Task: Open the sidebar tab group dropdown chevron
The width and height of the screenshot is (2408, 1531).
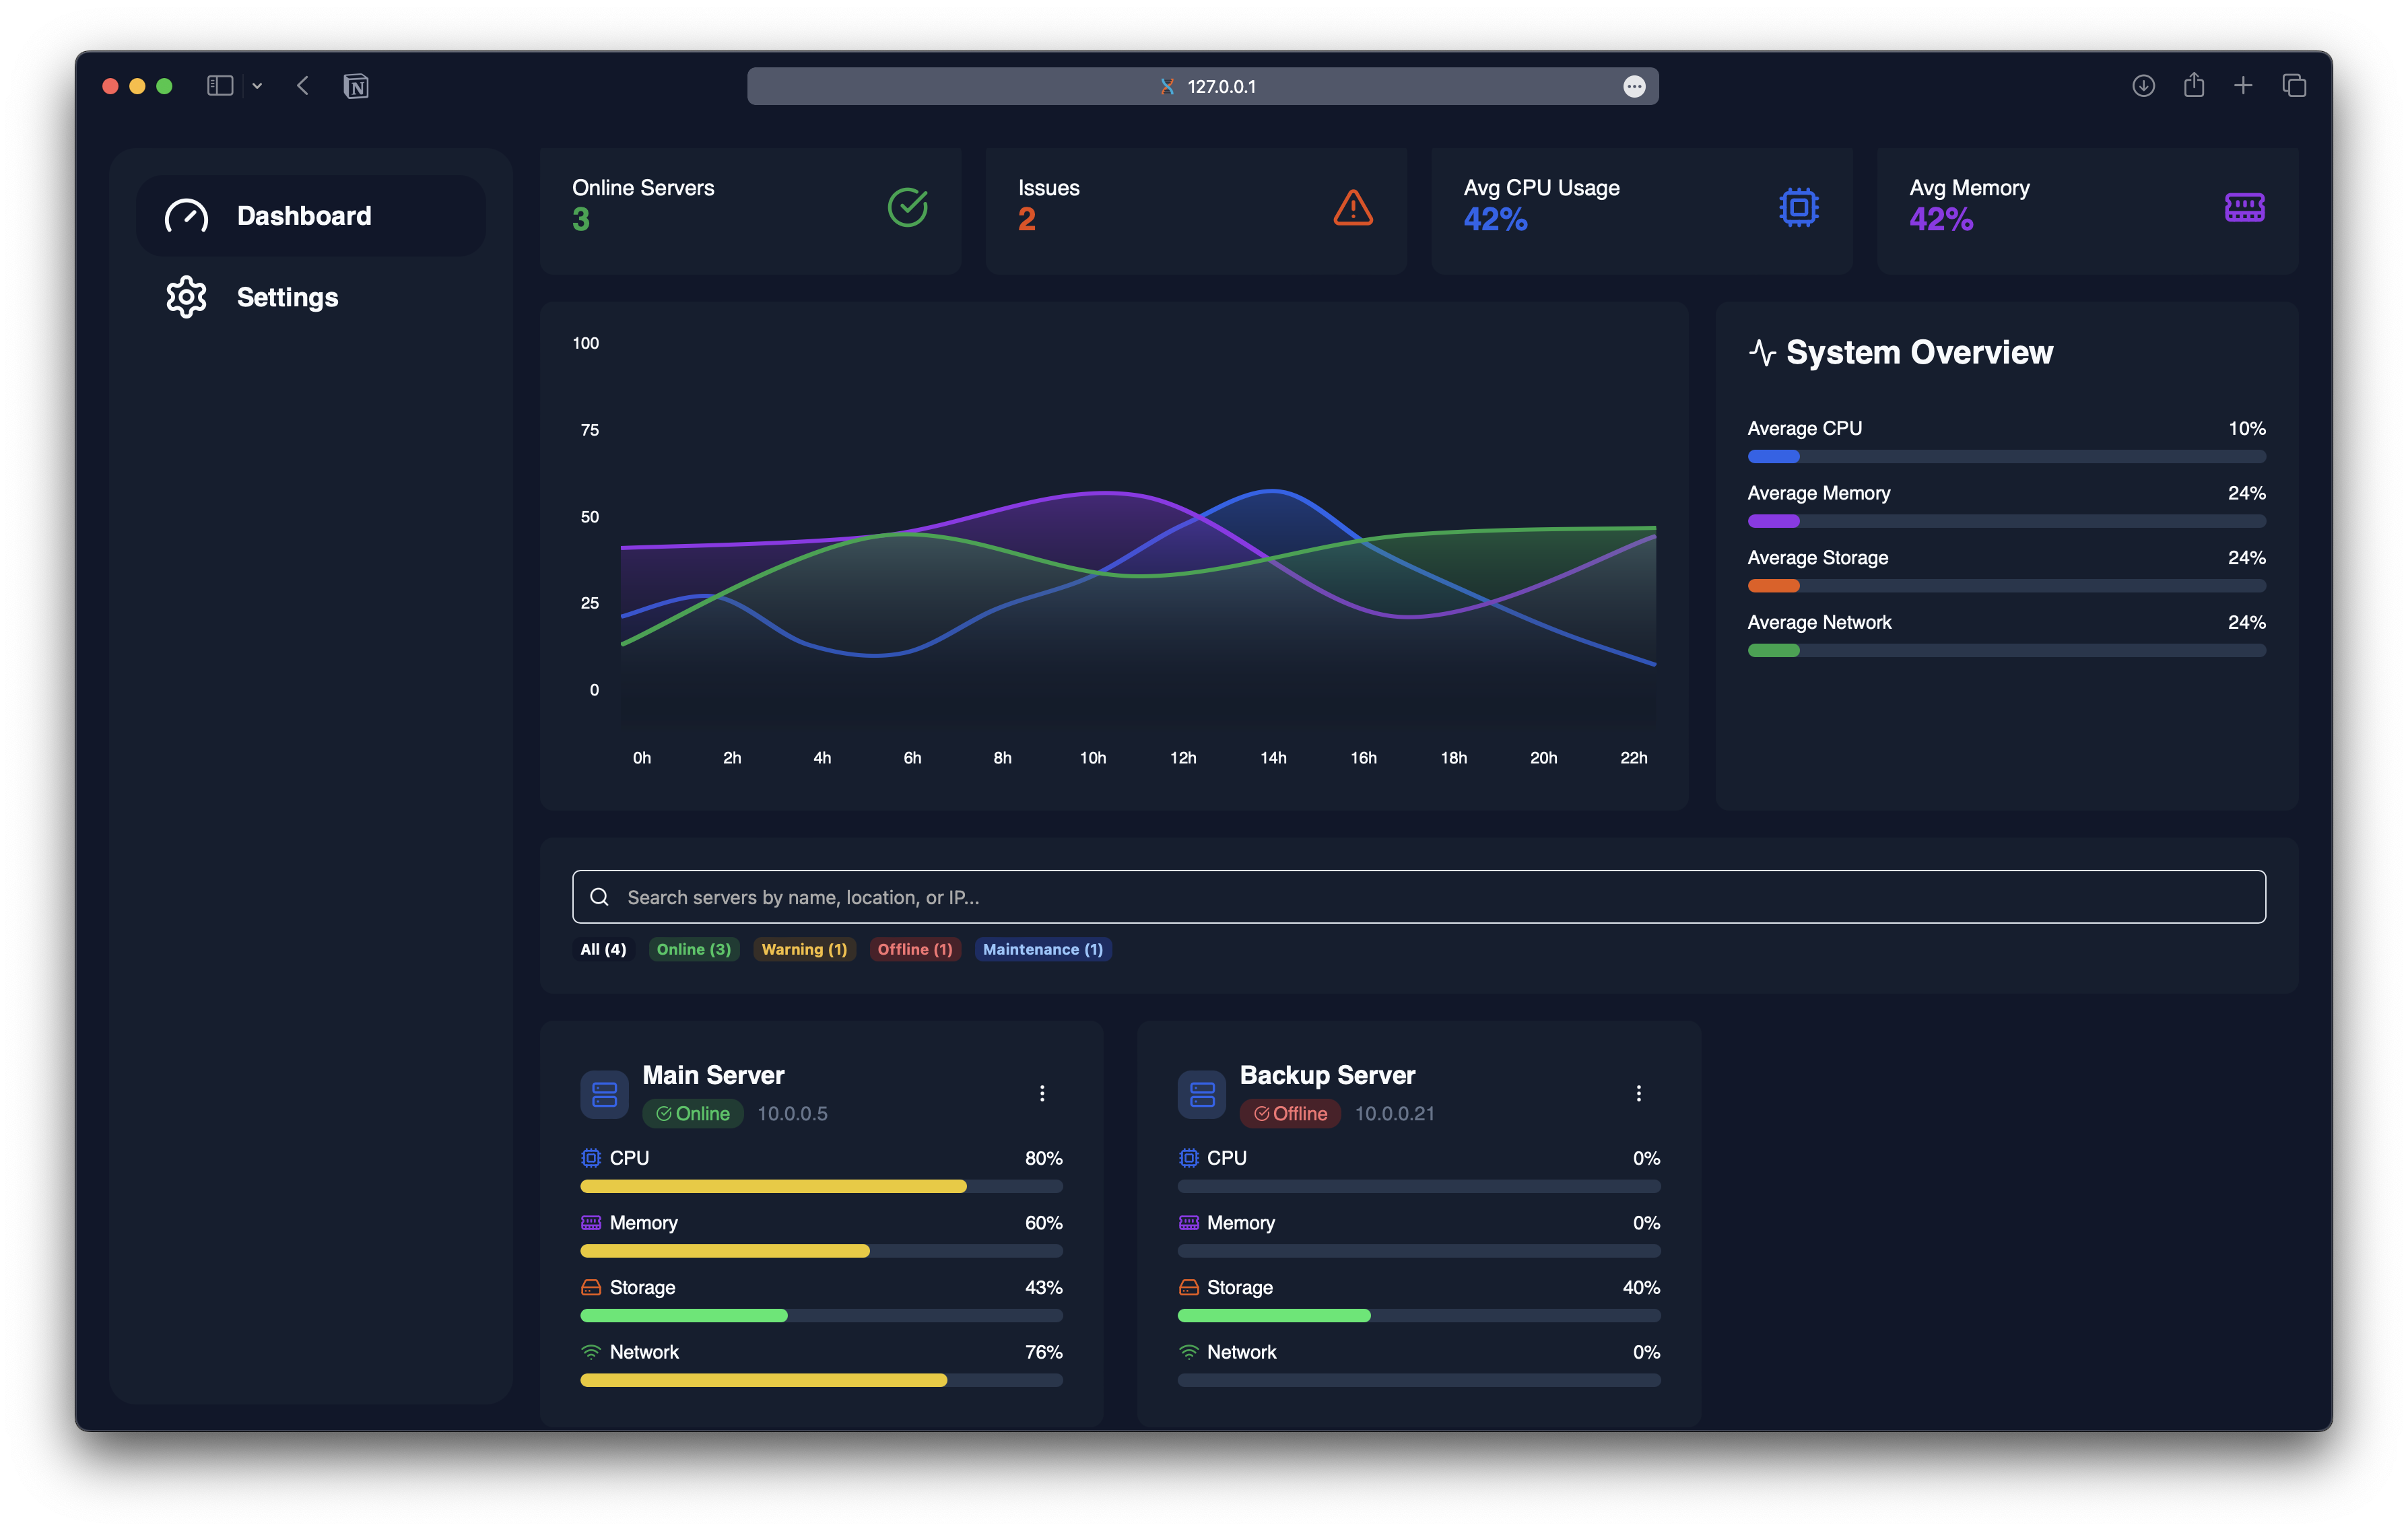Action: click(x=257, y=86)
